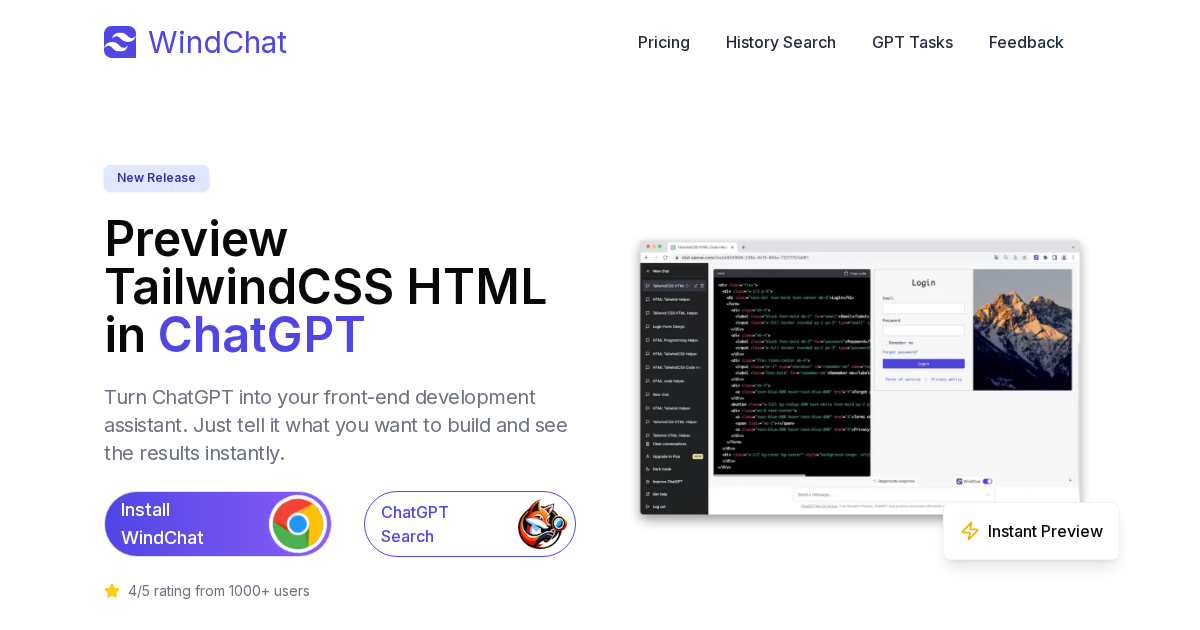Click the ChatGPT Search button
1200x630 pixels.
pos(470,524)
